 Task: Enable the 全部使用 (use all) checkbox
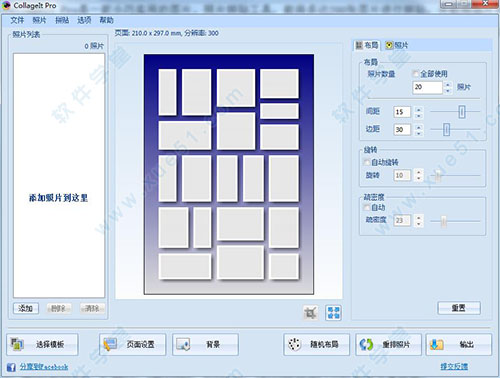click(415, 74)
